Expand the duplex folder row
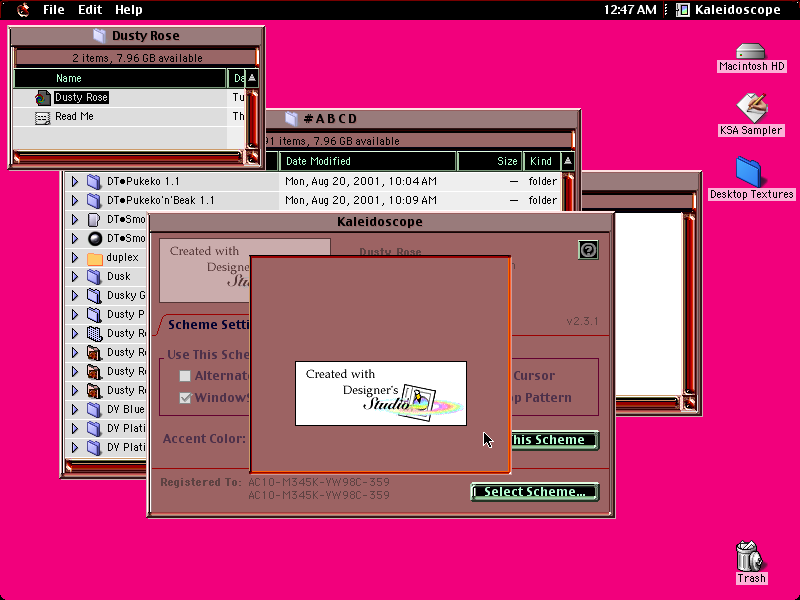 [74, 257]
